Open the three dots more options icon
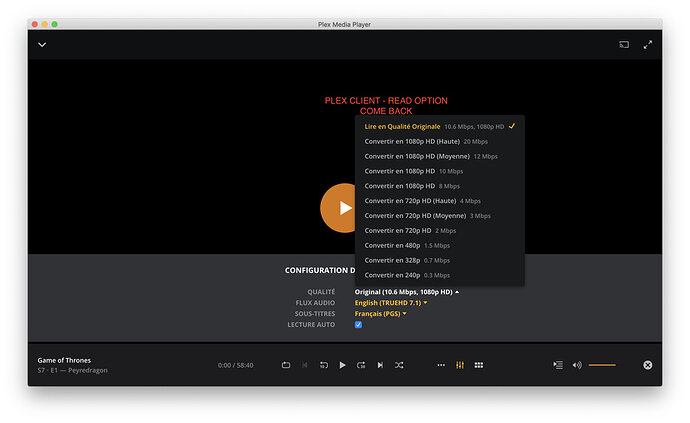 [441, 365]
